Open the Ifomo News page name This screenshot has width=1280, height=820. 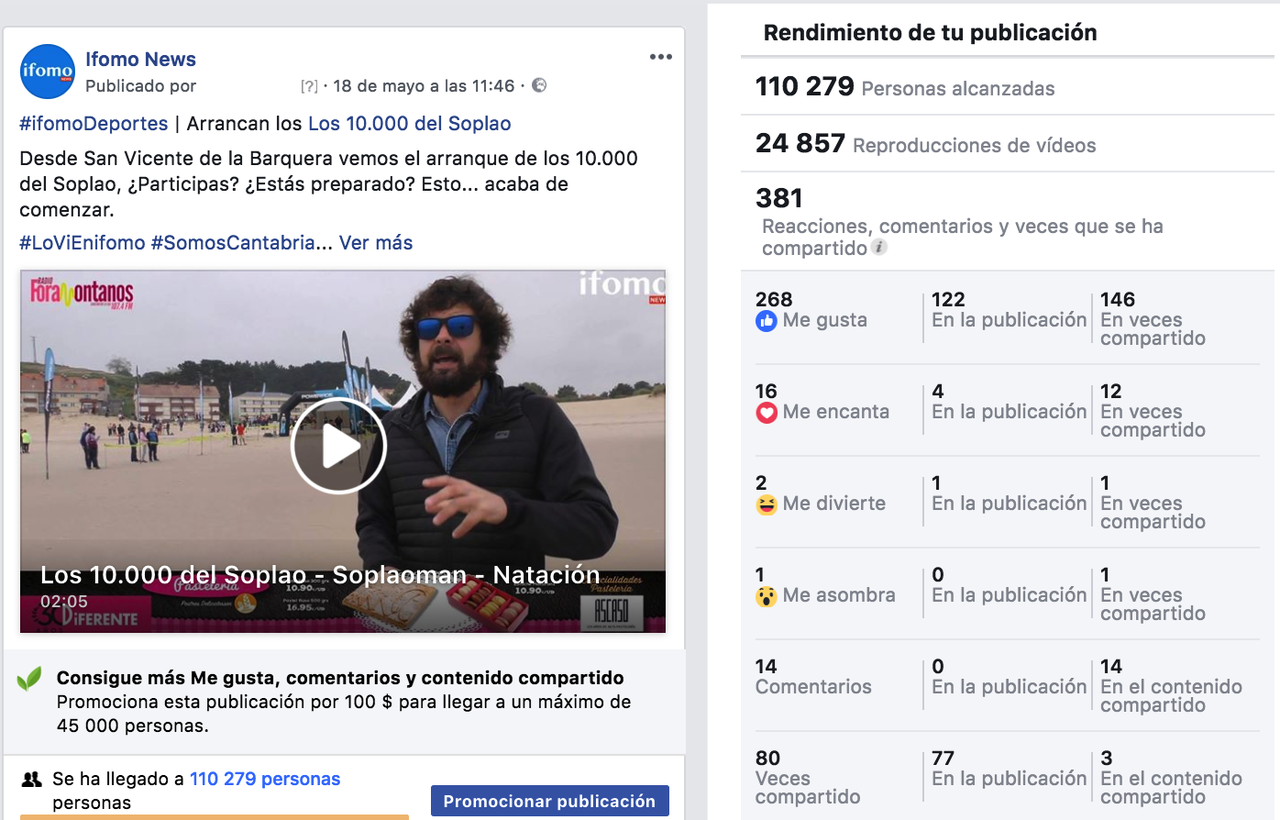click(141, 59)
